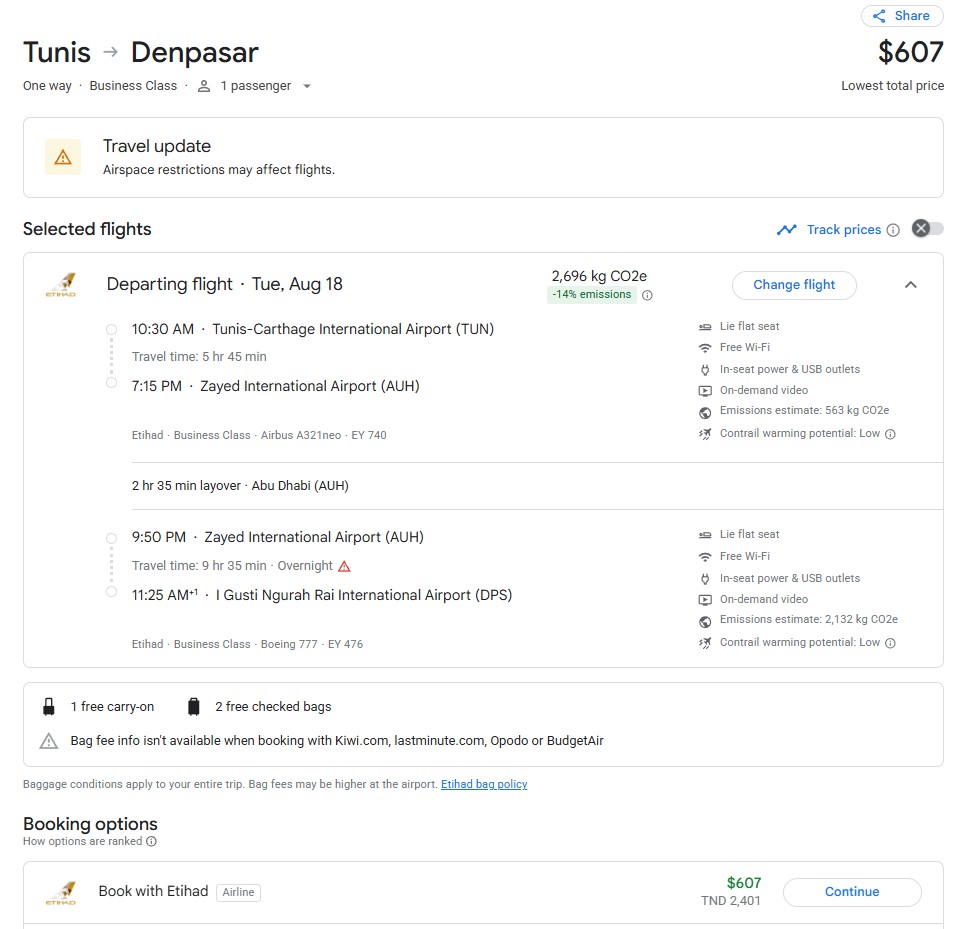Open contrail warming info for EY 476

[890, 643]
